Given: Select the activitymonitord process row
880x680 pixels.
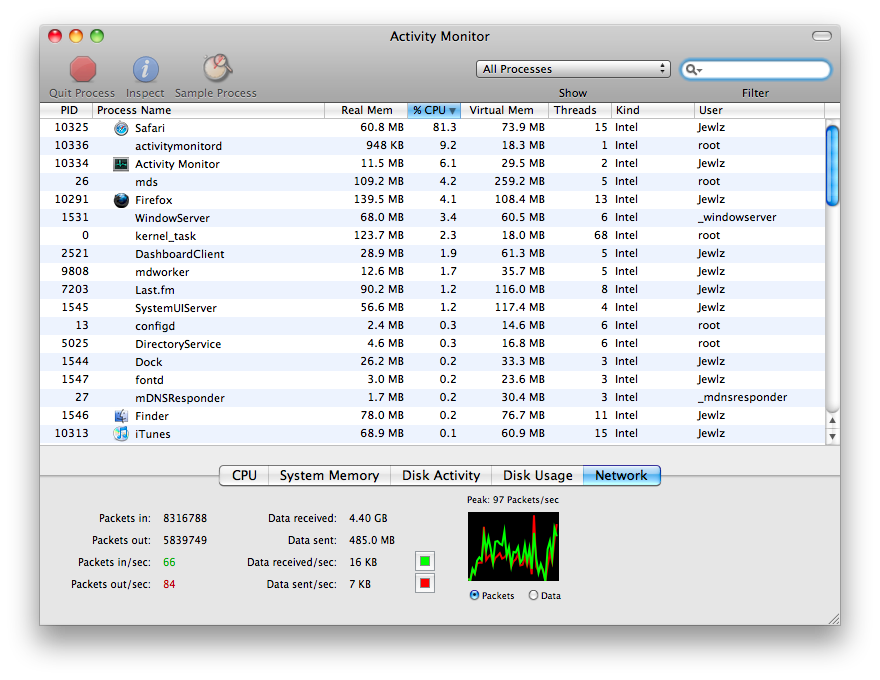Looking at the screenshot, I should point(433,146).
